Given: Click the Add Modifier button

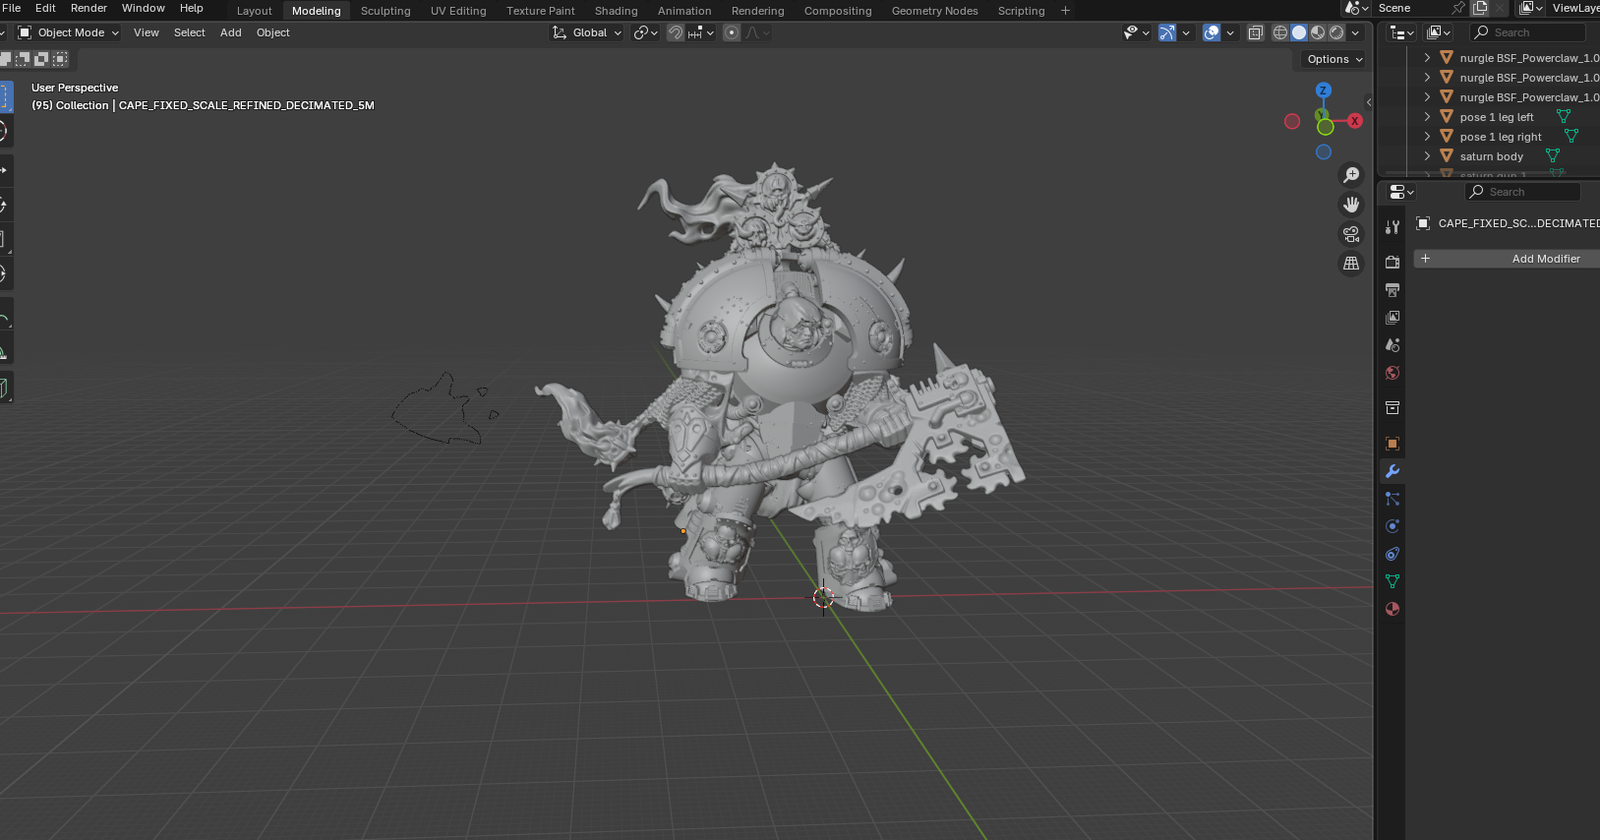Looking at the screenshot, I should pos(1507,259).
